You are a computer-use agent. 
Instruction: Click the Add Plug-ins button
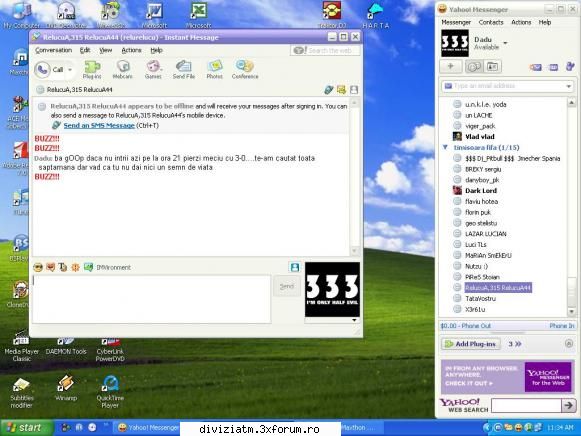(x=471, y=344)
